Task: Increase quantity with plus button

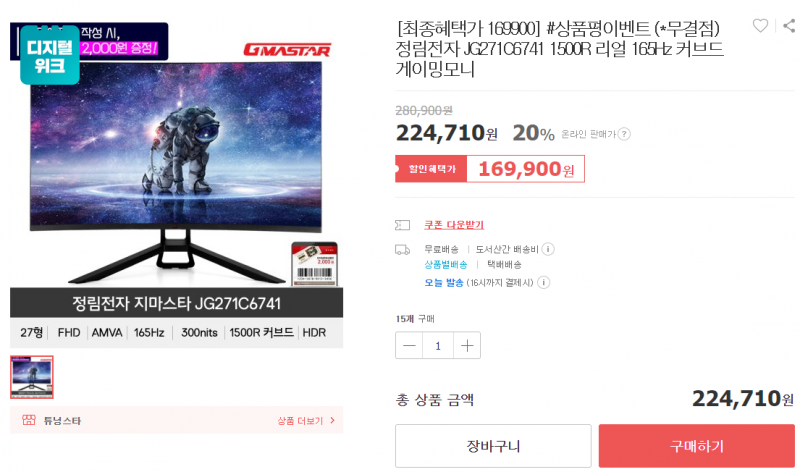Action: tap(467, 345)
